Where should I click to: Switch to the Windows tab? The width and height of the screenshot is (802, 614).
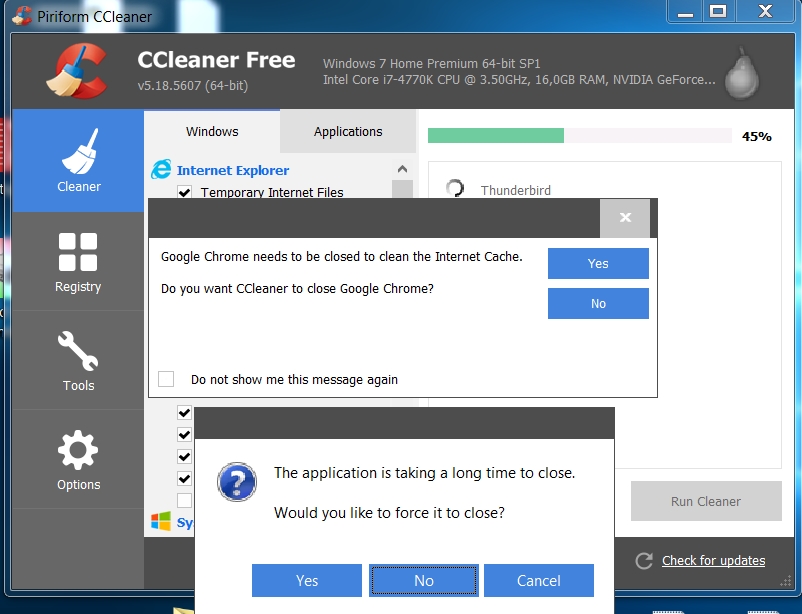(212, 131)
